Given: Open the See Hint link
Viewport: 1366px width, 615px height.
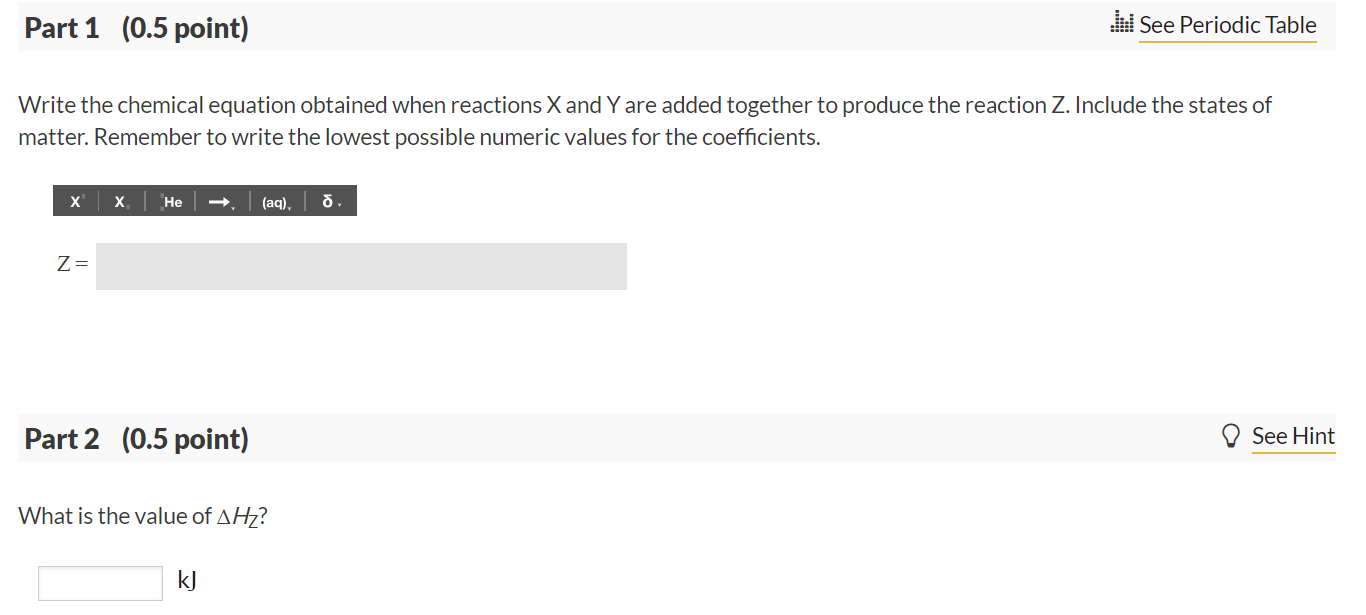Looking at the screenshot, I should (x=1293, y=436).
